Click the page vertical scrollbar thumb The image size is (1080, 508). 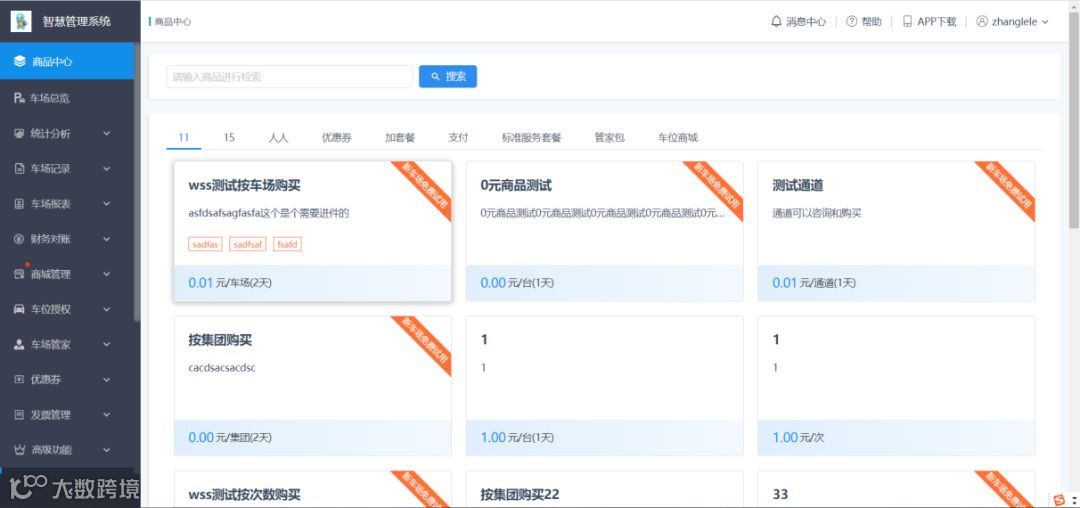pos(1074,120)
